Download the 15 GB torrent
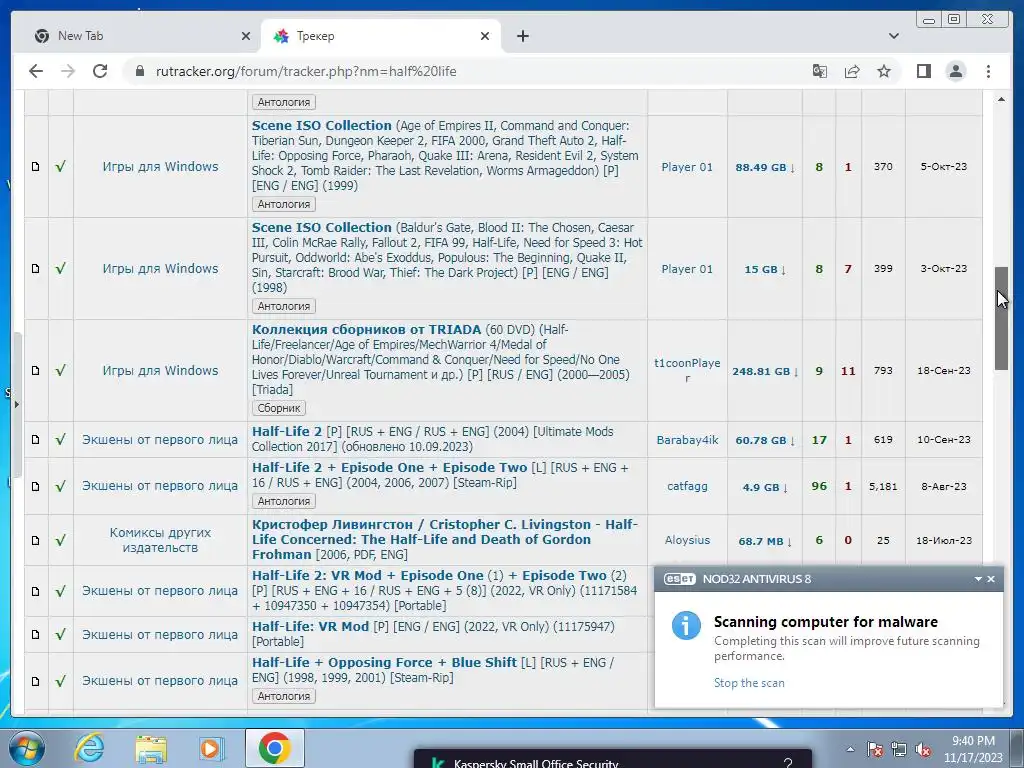1024x768 pixels. point(765,269)
